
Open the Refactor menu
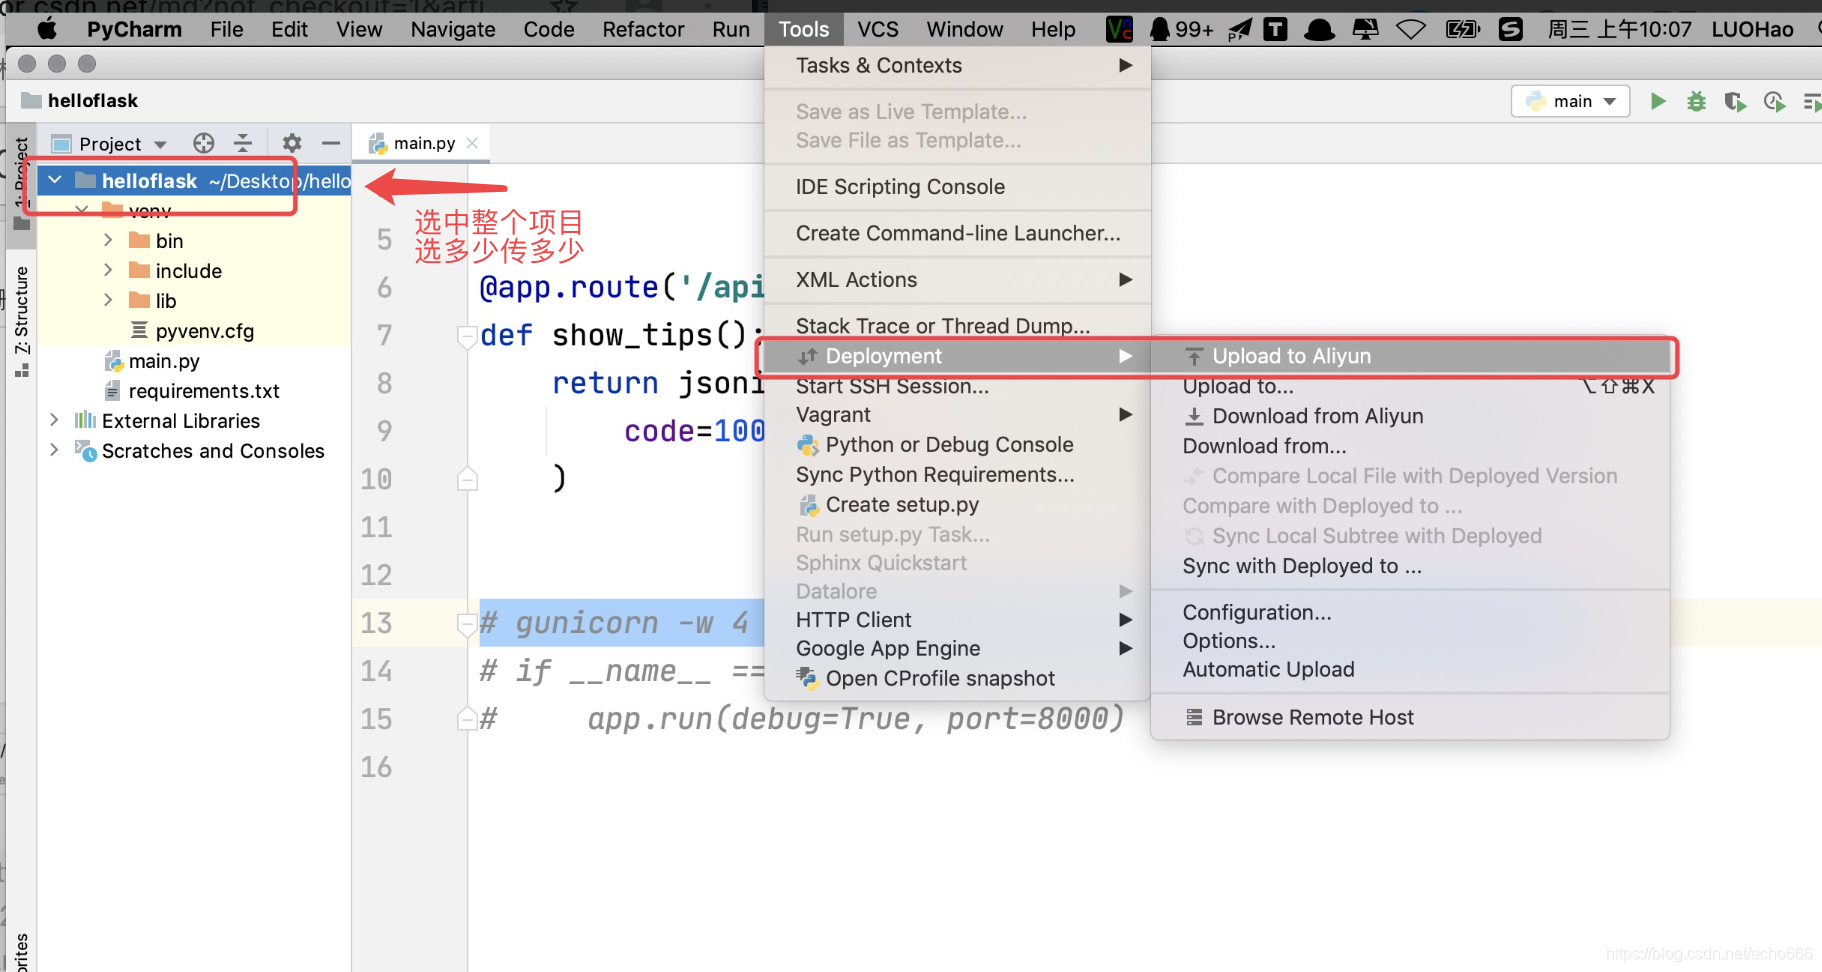[x=643, y=29]
